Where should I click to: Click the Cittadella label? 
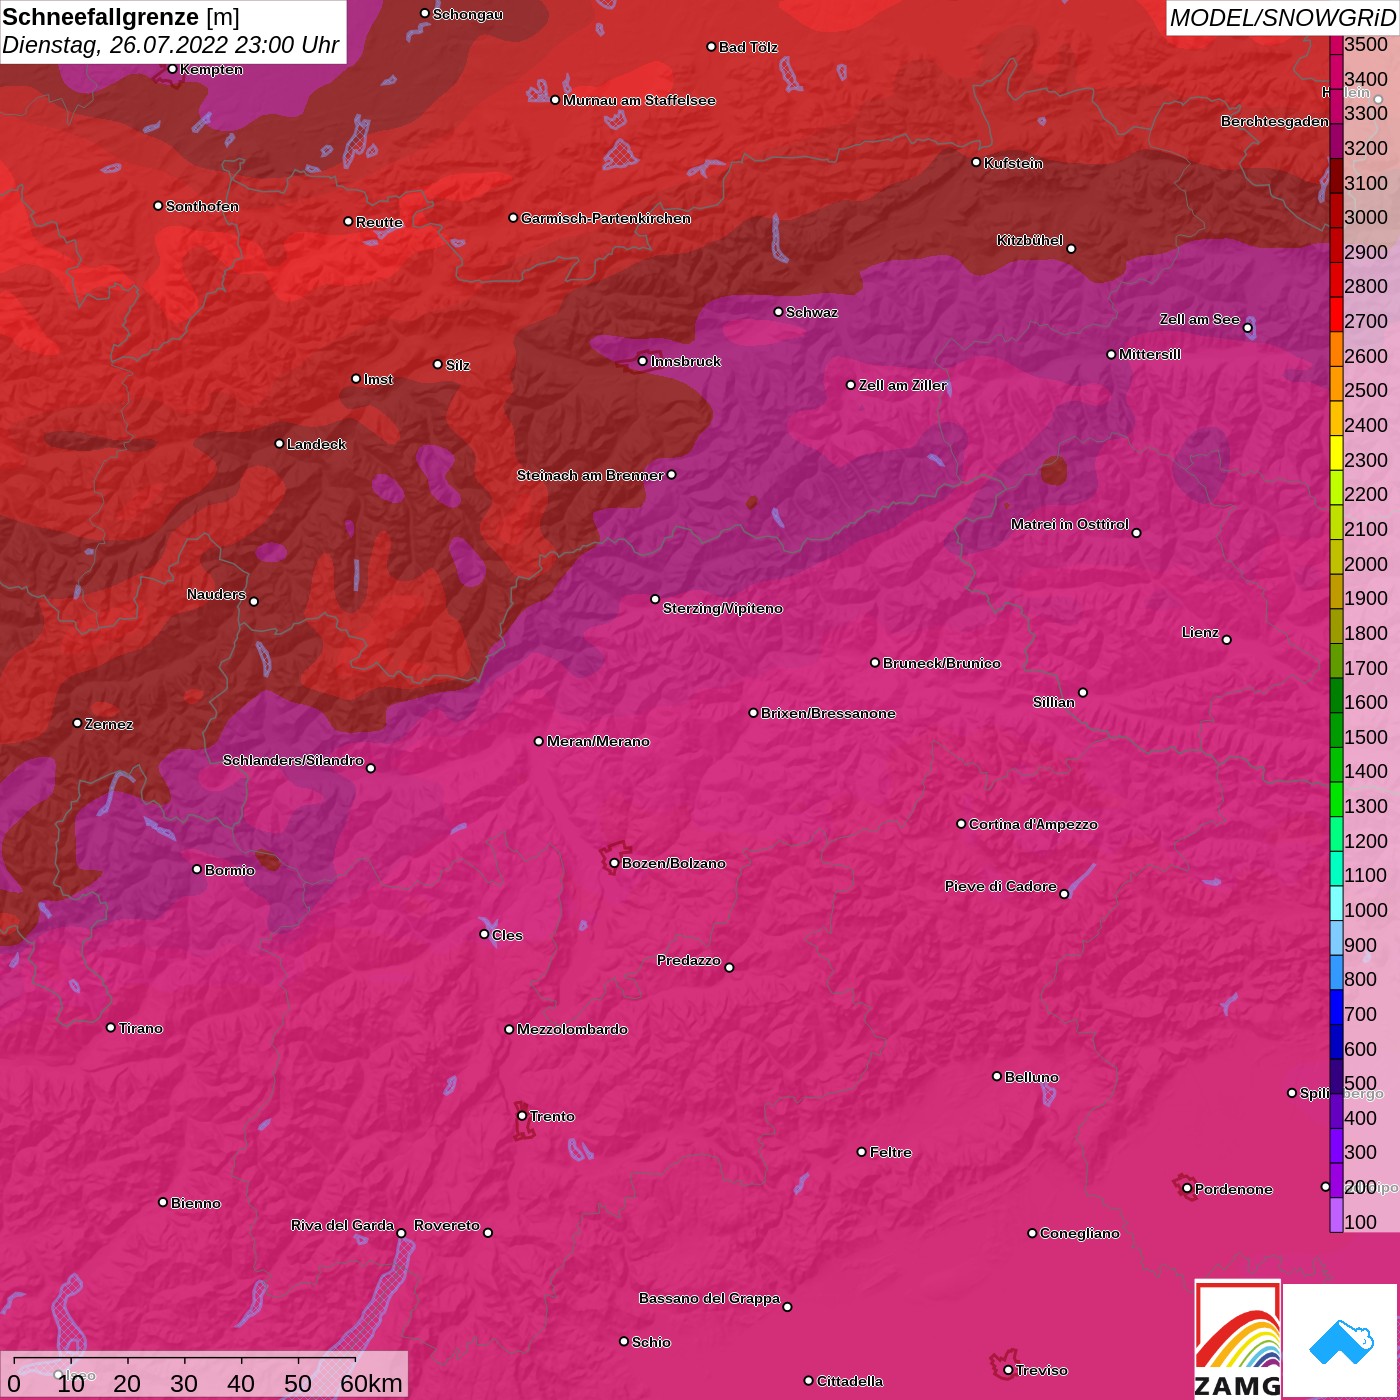pyautogui.click(x=850, y=1381)
